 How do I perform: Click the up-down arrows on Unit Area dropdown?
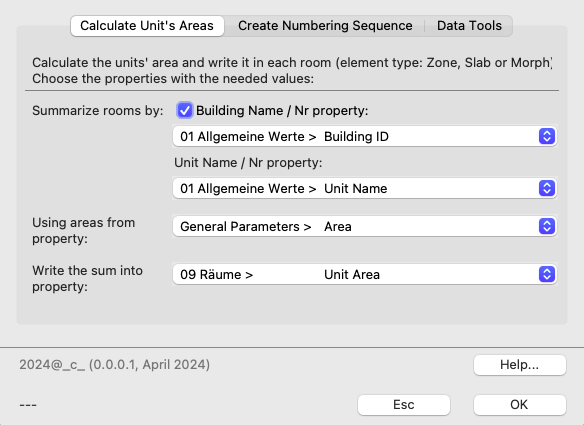coord(547,275)
